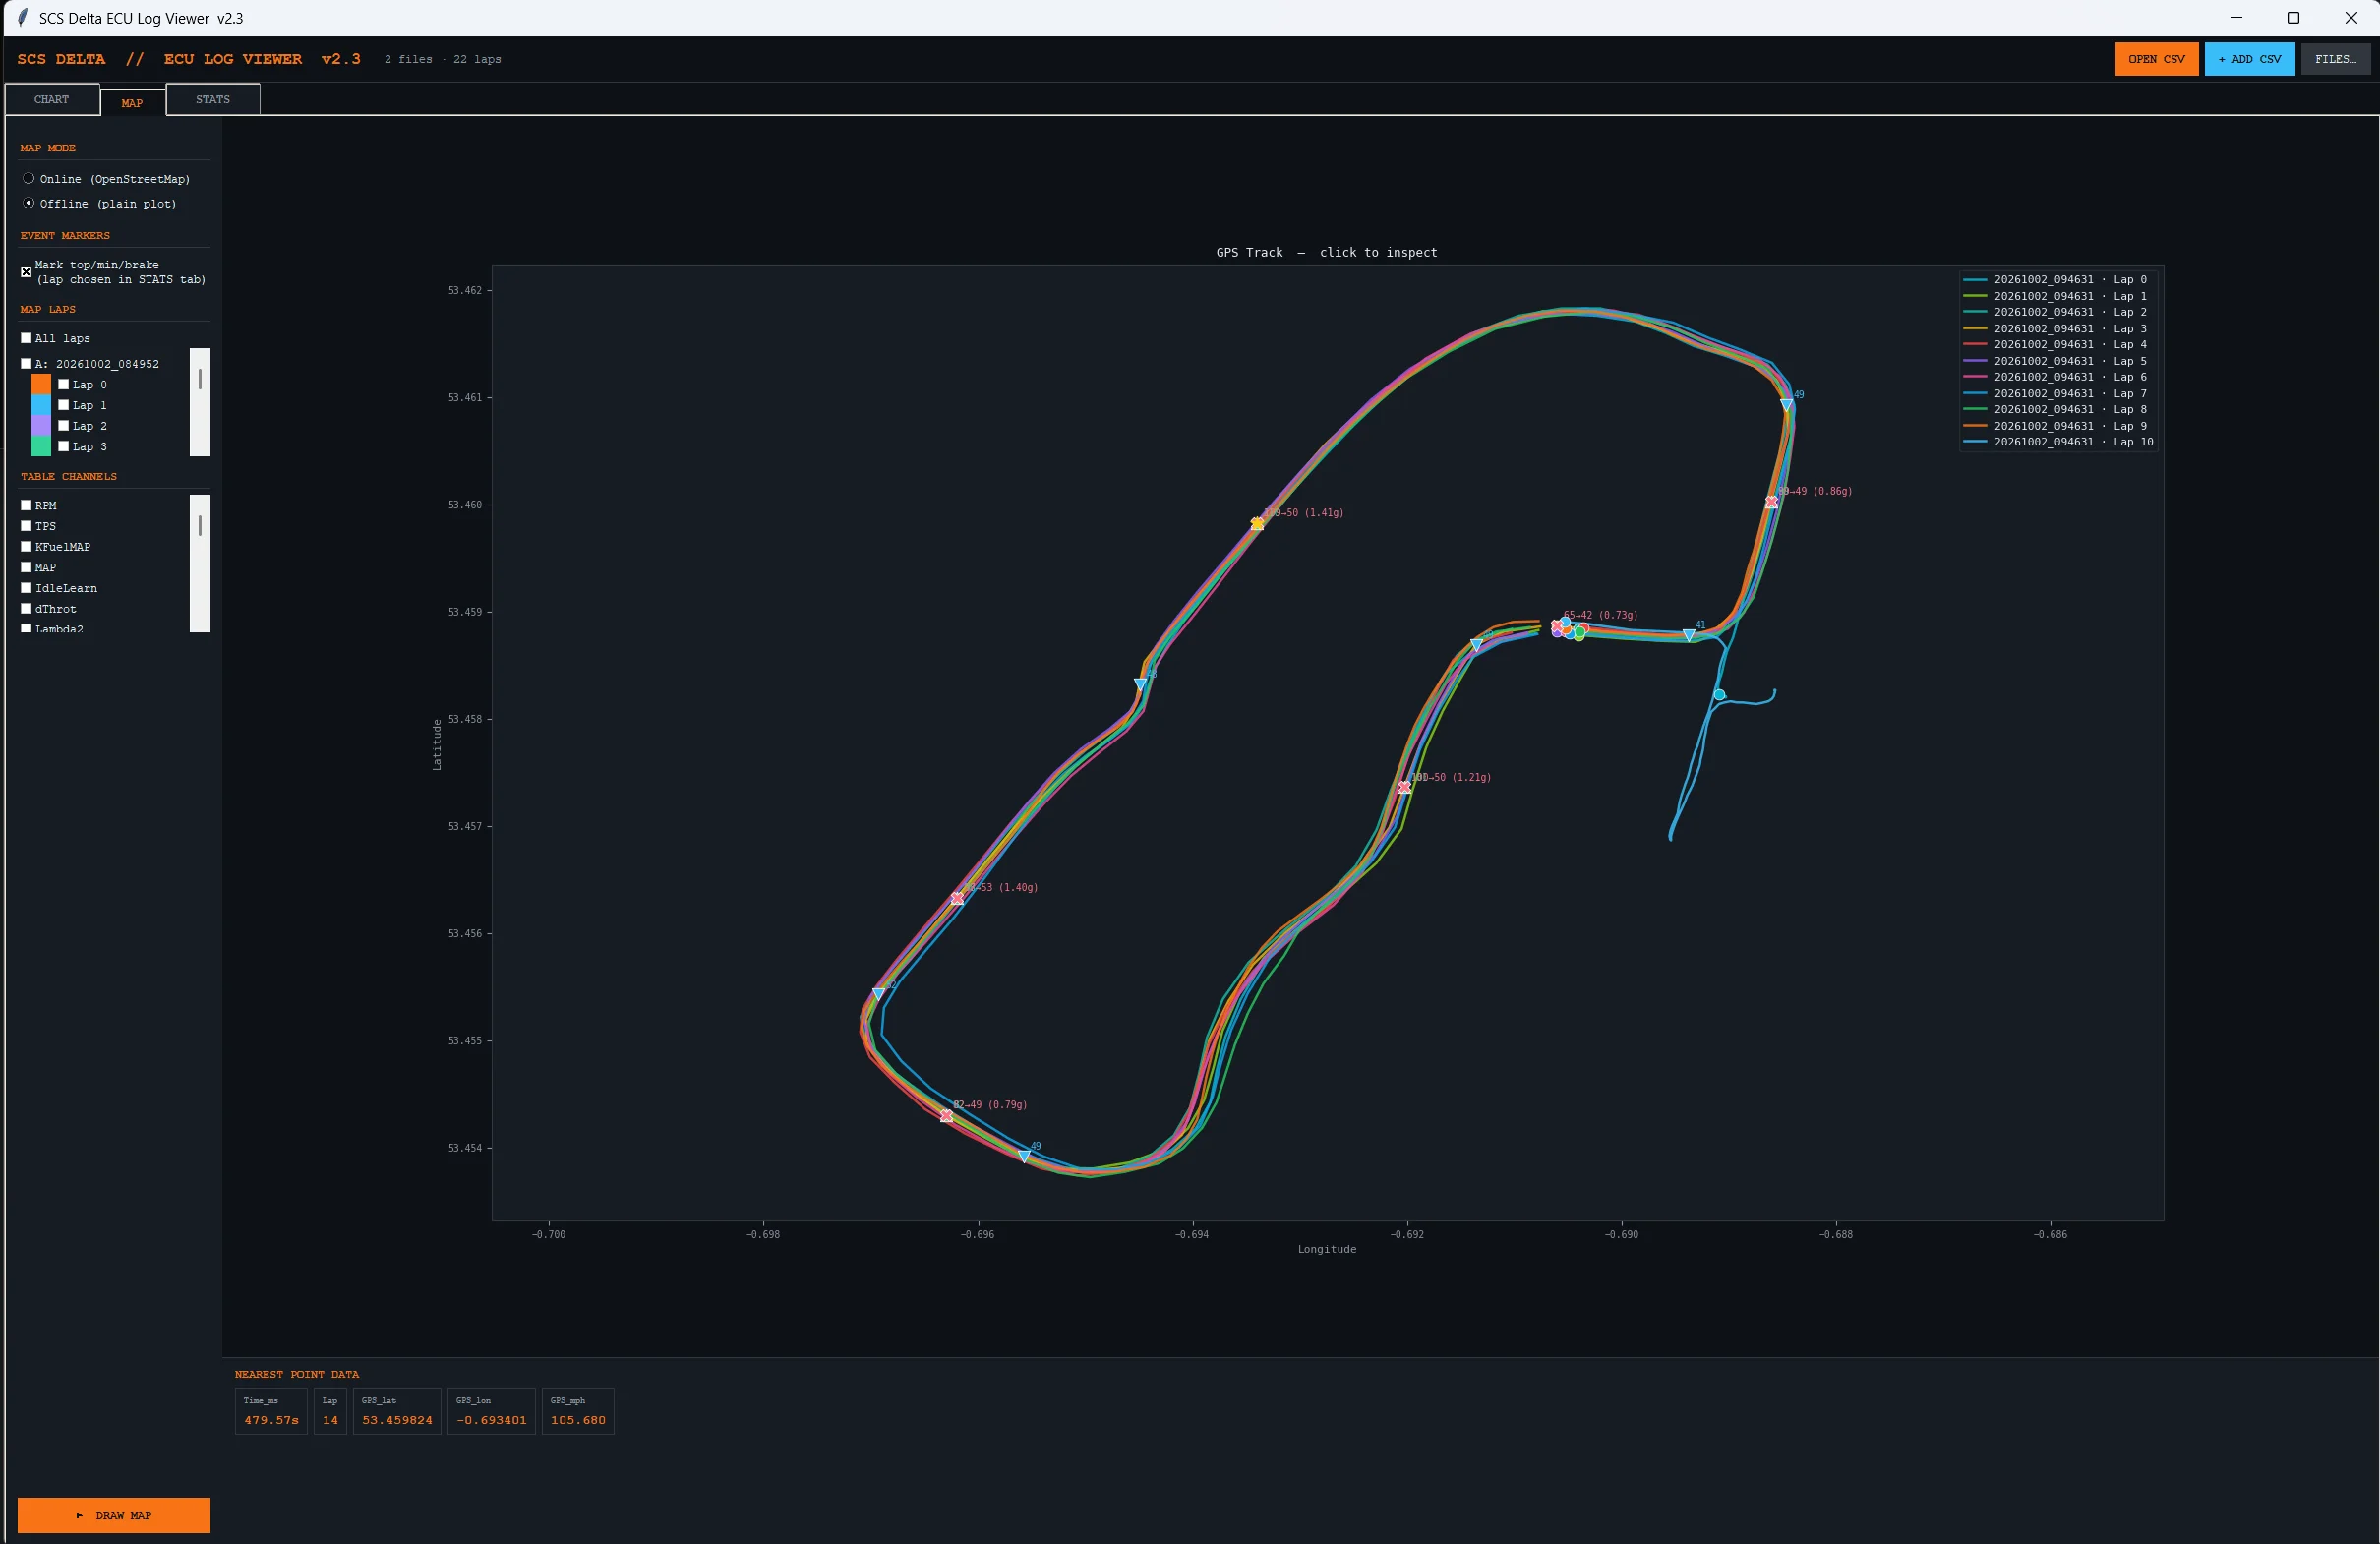Viewport: 2380px width, 1544px height.
Task: Click the feather app icon in title bar
Action: point(21,18)
